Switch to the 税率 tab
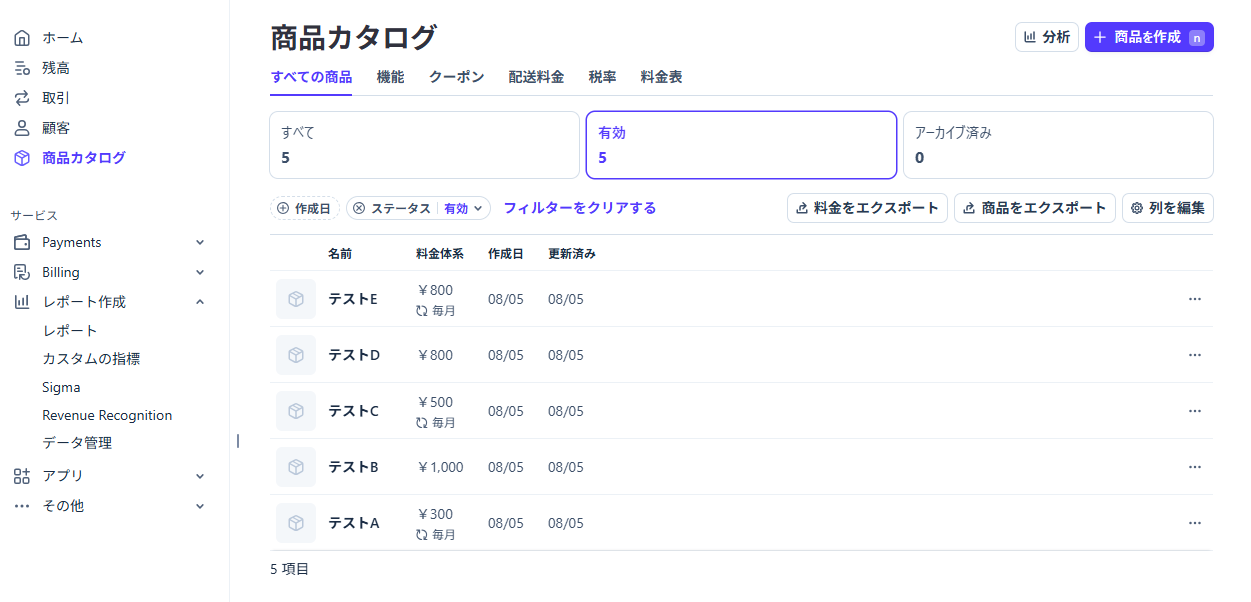The image size is (1251, 602). point(602,77)
